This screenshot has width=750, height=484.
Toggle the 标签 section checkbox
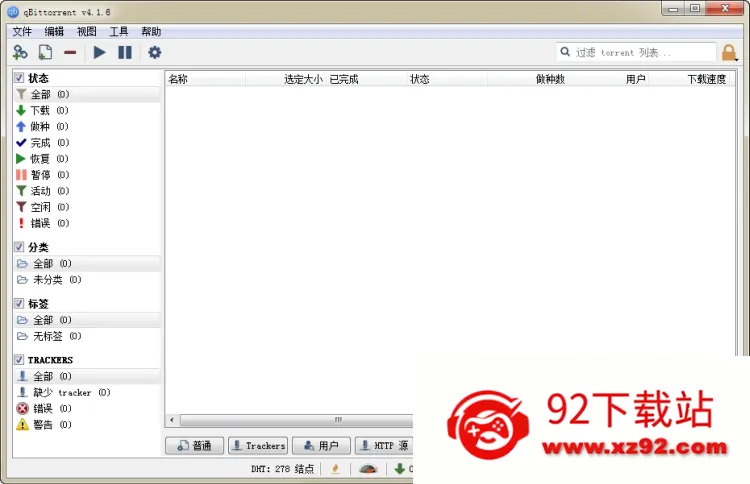tap(19, 303)
